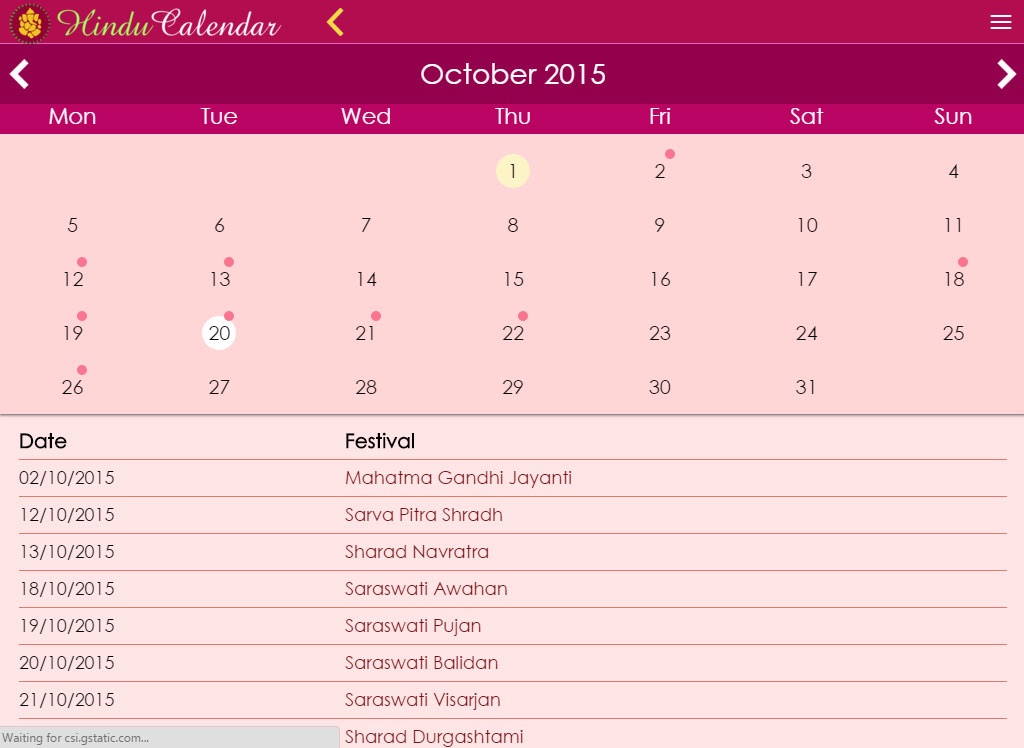
Task: Select date 29 in calendar
Action: click(513, 387)
